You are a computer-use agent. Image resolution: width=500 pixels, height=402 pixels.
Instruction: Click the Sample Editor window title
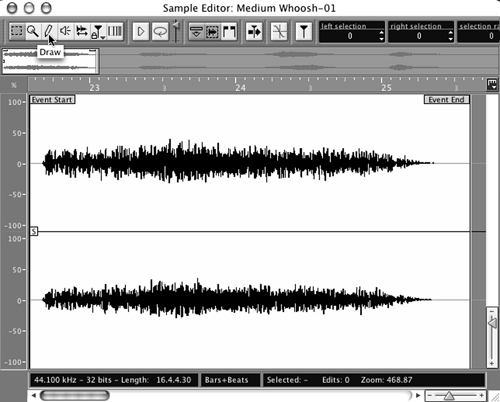tap(249, 8)
